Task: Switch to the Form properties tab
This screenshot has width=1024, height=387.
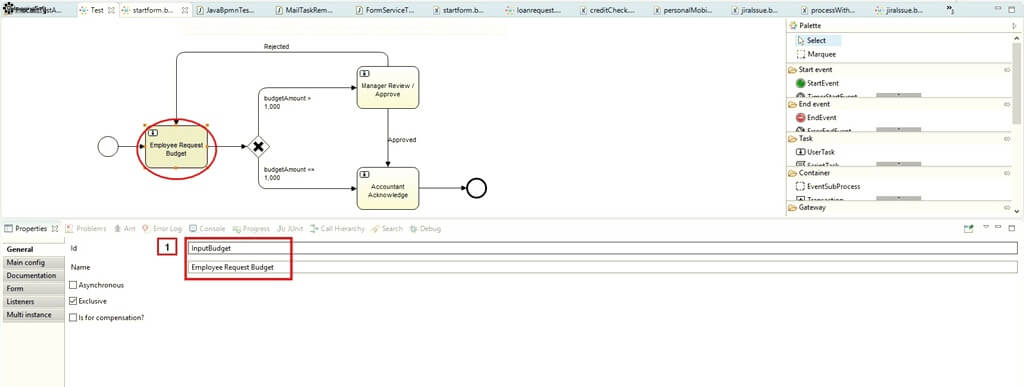Action: (15, 288)
